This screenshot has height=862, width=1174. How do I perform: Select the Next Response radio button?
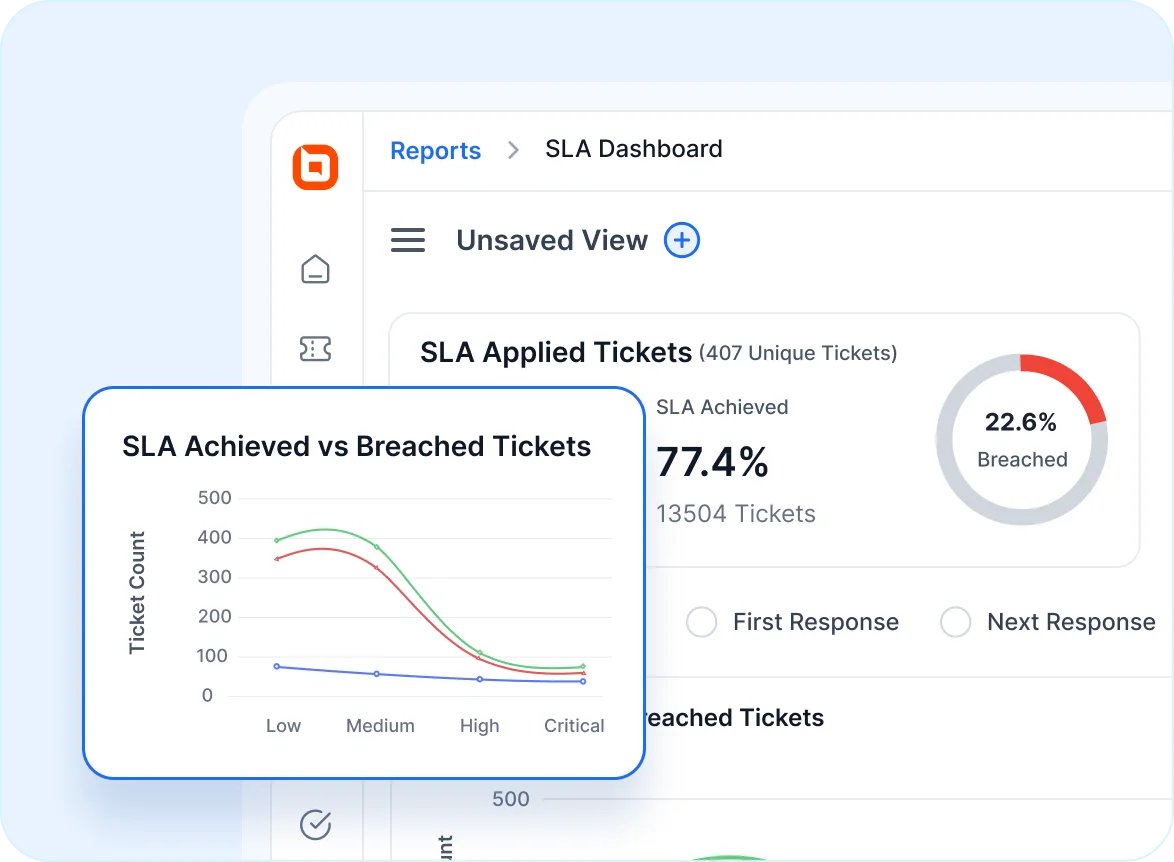pos(955,622)
